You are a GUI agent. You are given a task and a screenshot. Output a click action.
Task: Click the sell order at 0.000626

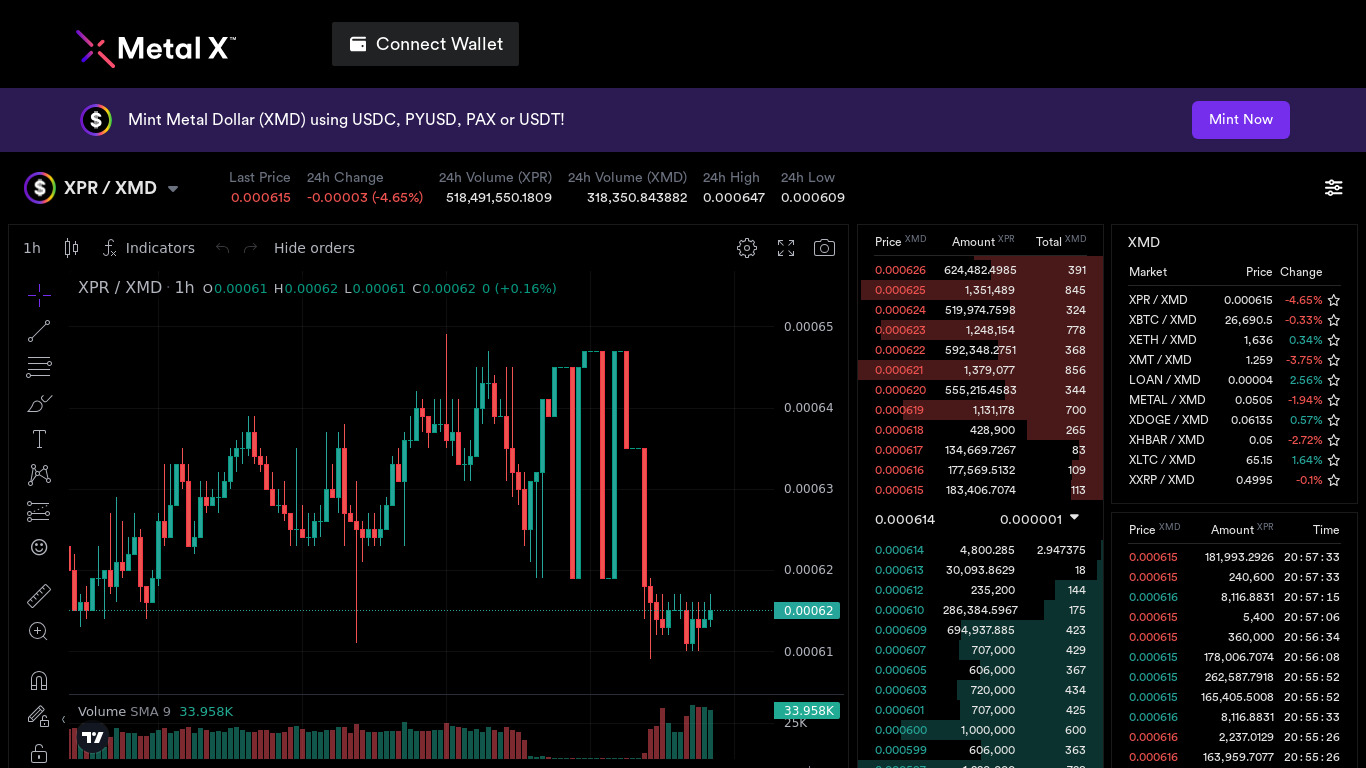coord(980,270)
